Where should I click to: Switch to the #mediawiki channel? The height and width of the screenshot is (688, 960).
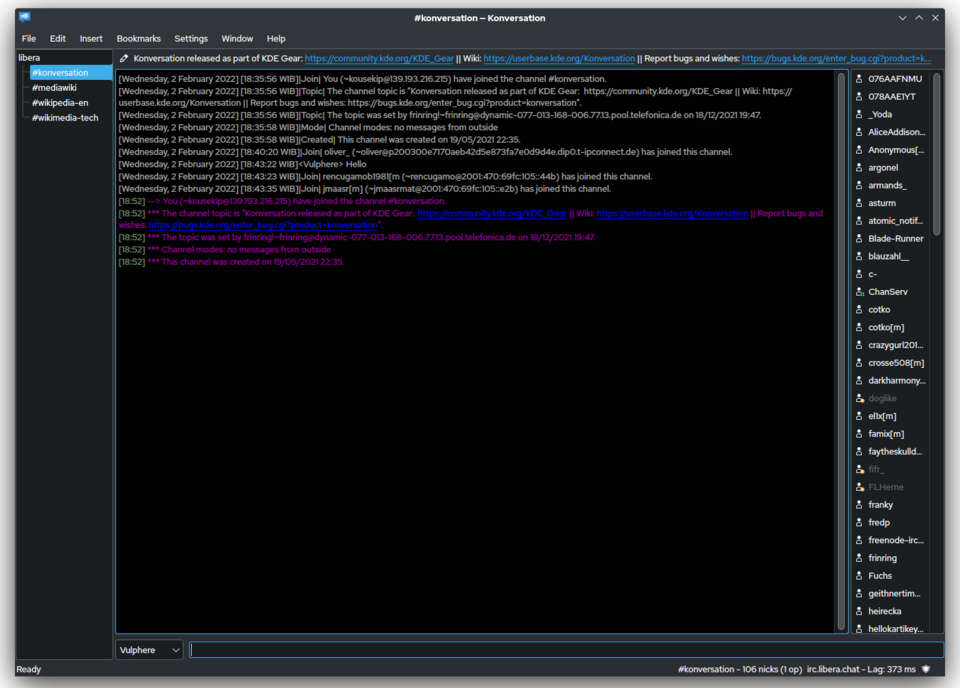tap(57, 88)
